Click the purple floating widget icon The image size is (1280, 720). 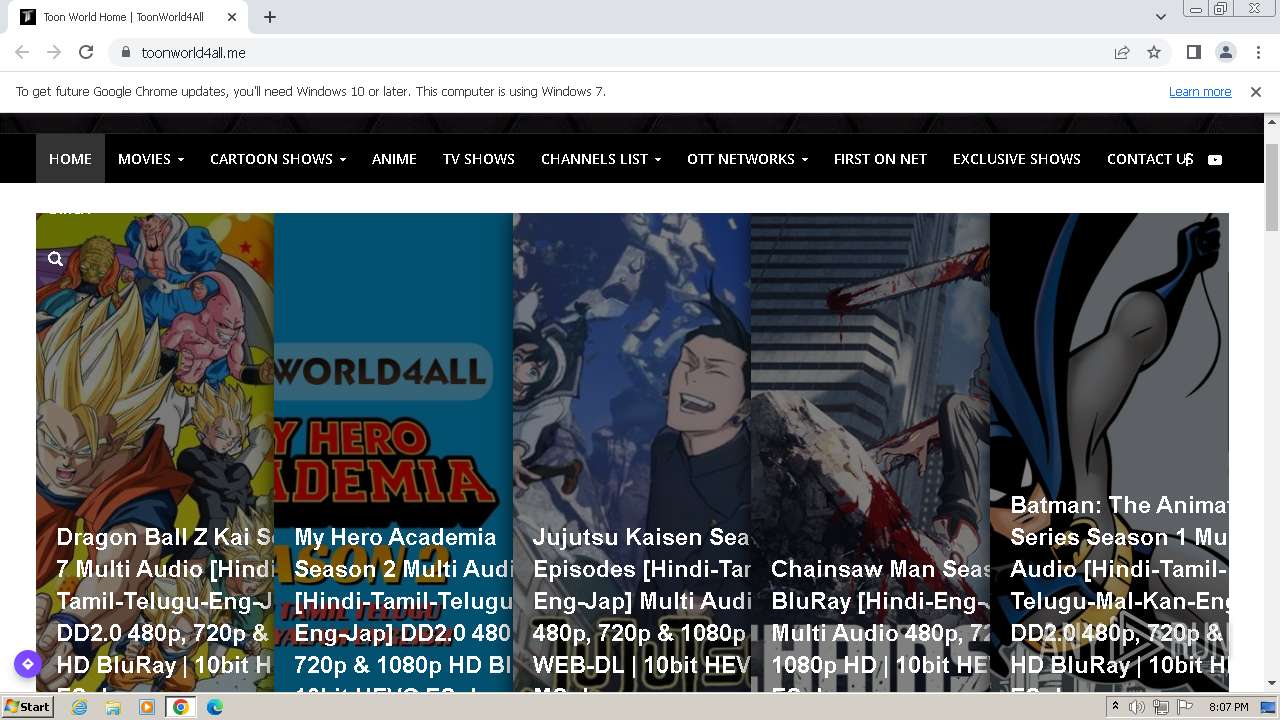pyautogui.click(x=27, y=664)
